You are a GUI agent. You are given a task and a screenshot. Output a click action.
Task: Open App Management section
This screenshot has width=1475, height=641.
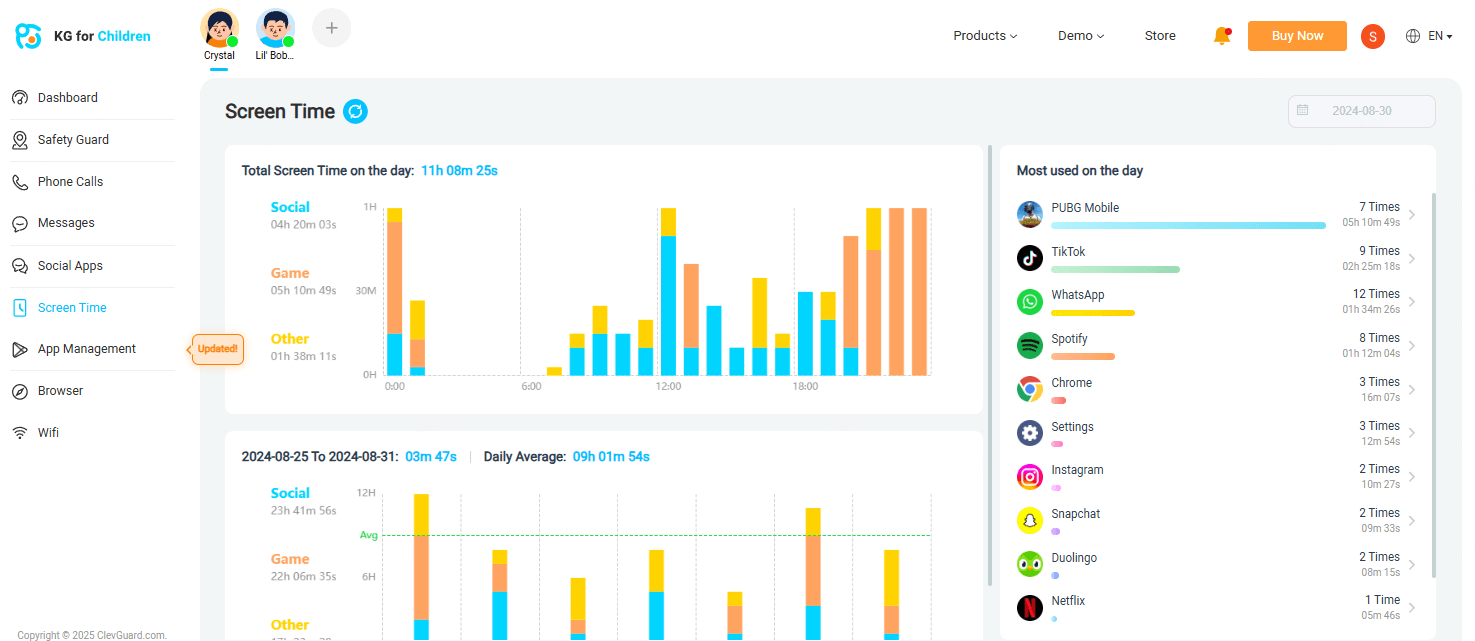click(x=87, y=349)
